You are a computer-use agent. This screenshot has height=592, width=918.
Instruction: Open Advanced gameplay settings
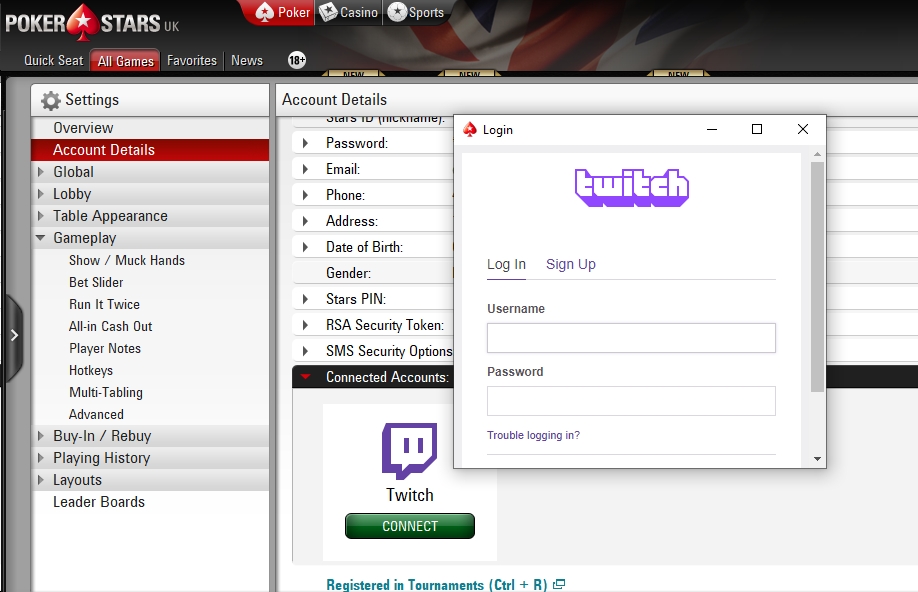pyautogui.click(x=96, y=415)
